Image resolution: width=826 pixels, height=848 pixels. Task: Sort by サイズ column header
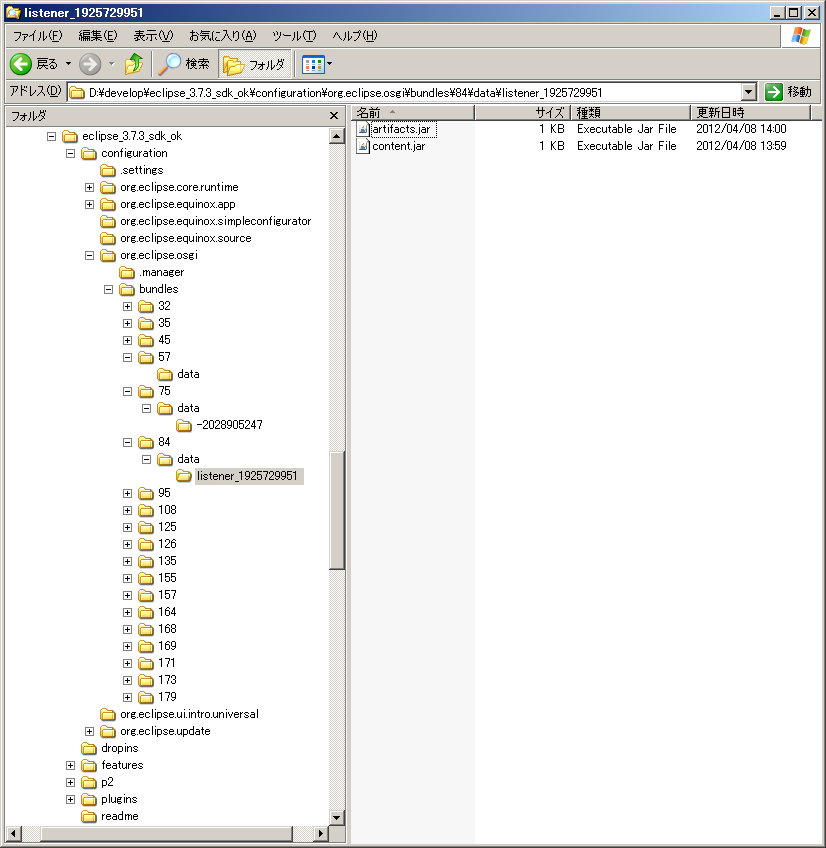coord(523,112)
